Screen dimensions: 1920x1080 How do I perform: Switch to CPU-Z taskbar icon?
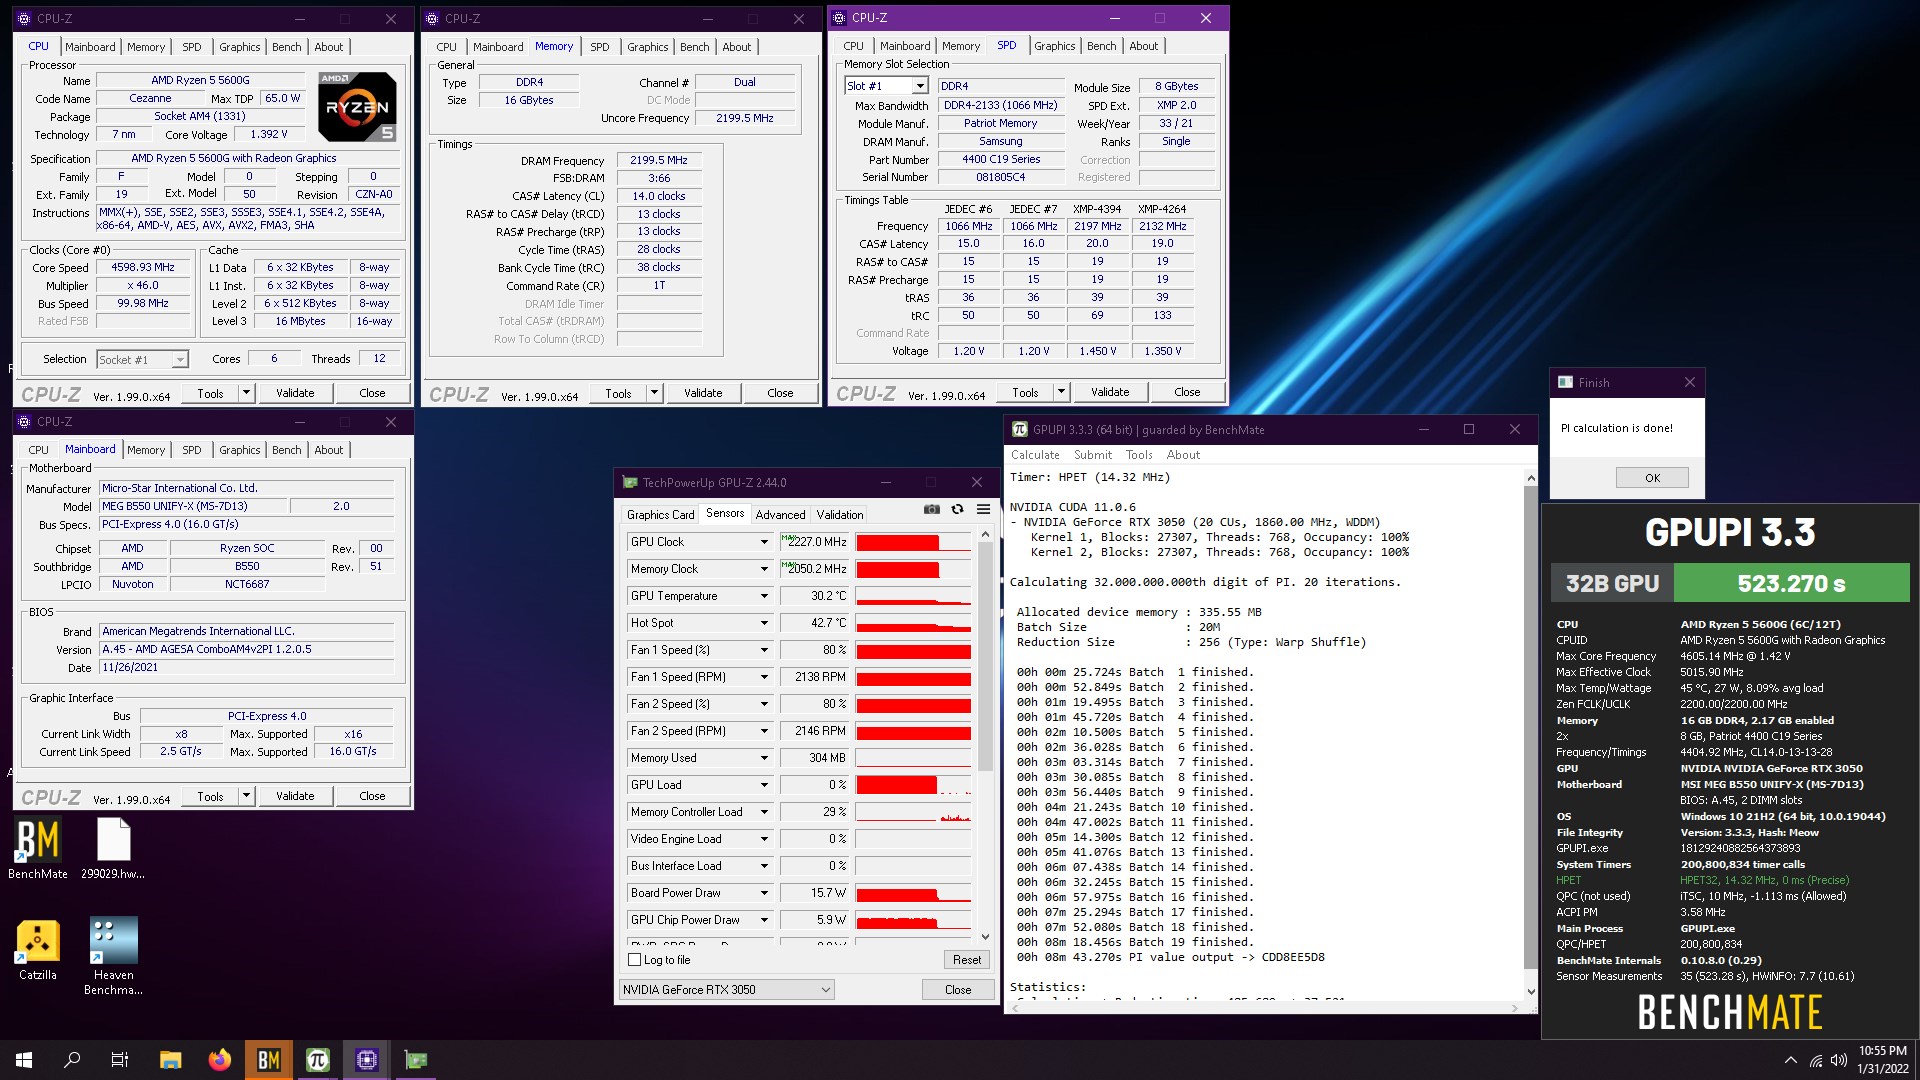(x=366, y=1060)
